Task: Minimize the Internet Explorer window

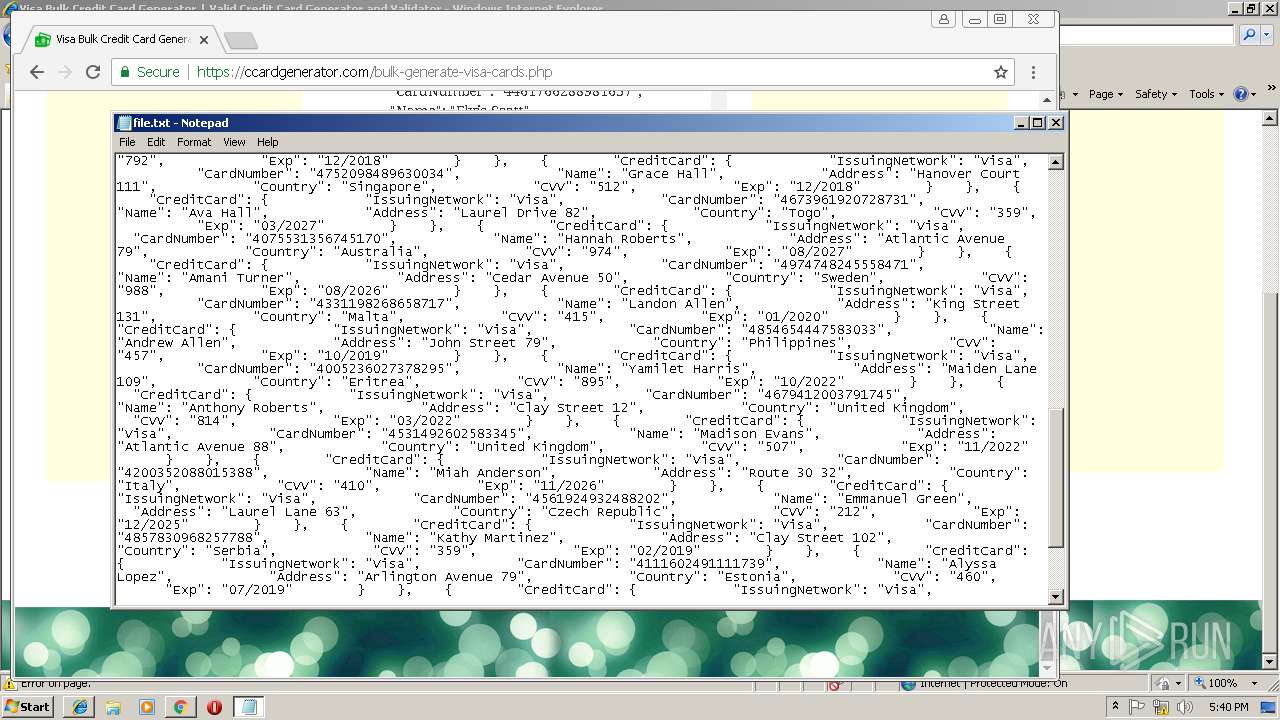Action: coord(1235,8)
